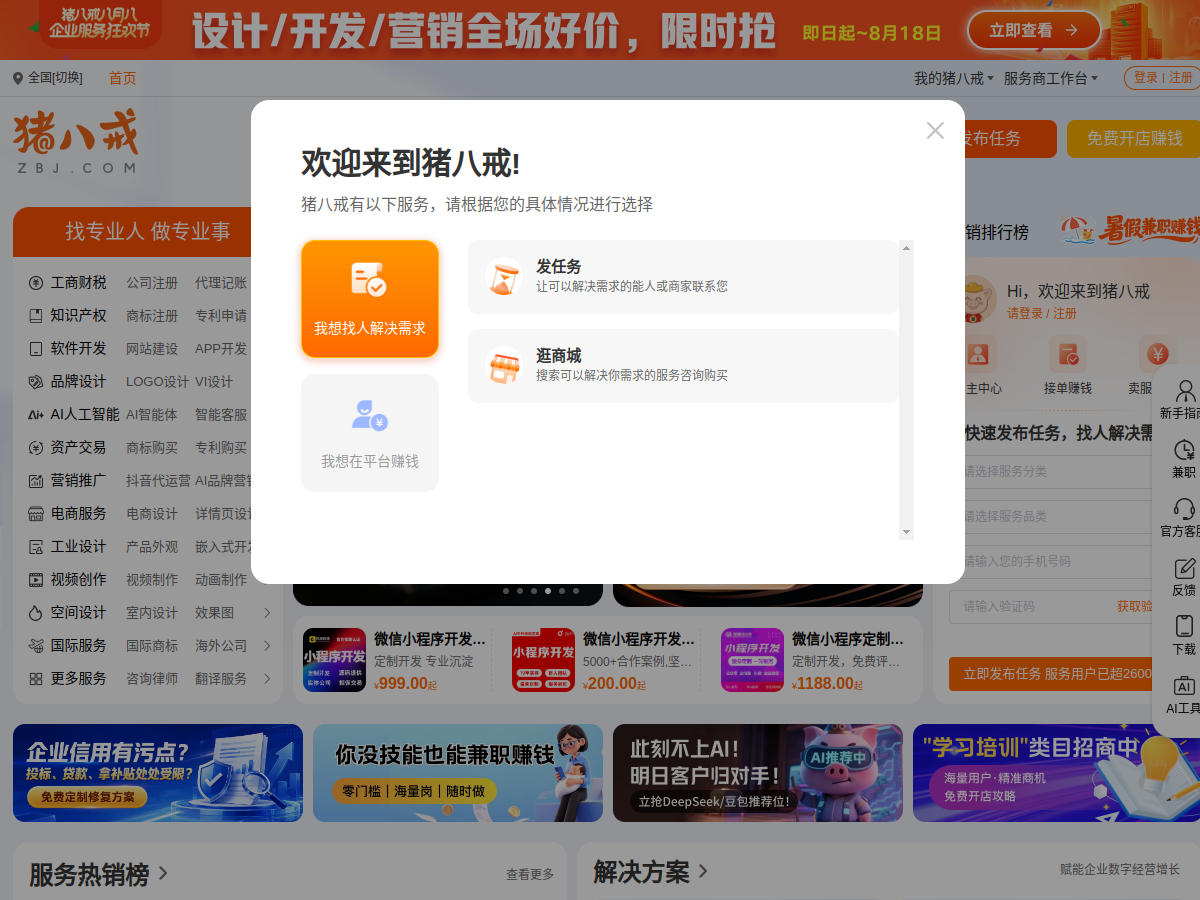This screenshot has height=900, width=1200.
Task: Open 微信小程序开发 ¥999.00 product thumbnail
Action: pos(335,660)
